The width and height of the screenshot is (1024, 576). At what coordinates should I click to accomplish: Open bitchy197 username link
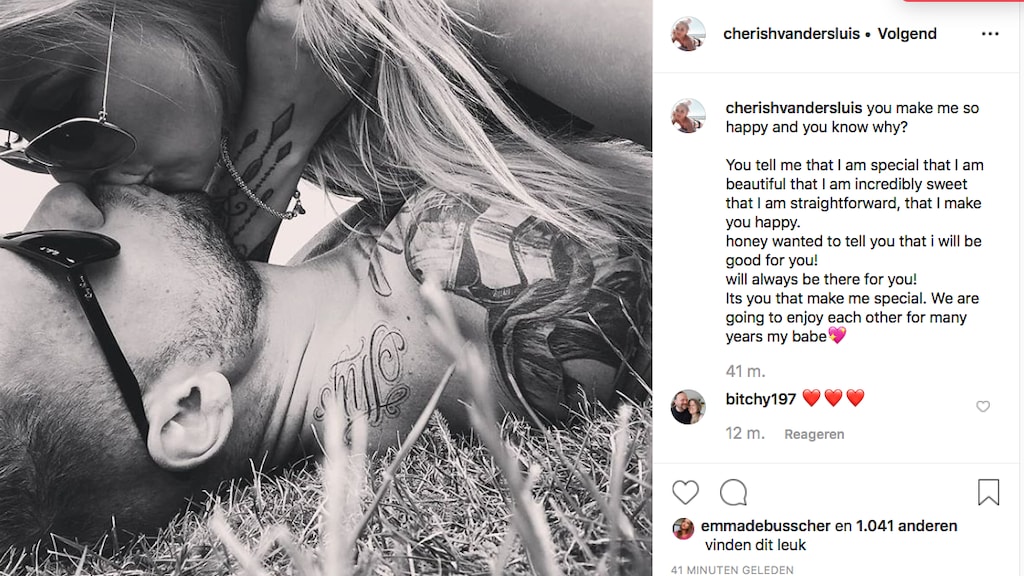pos(760,399)
